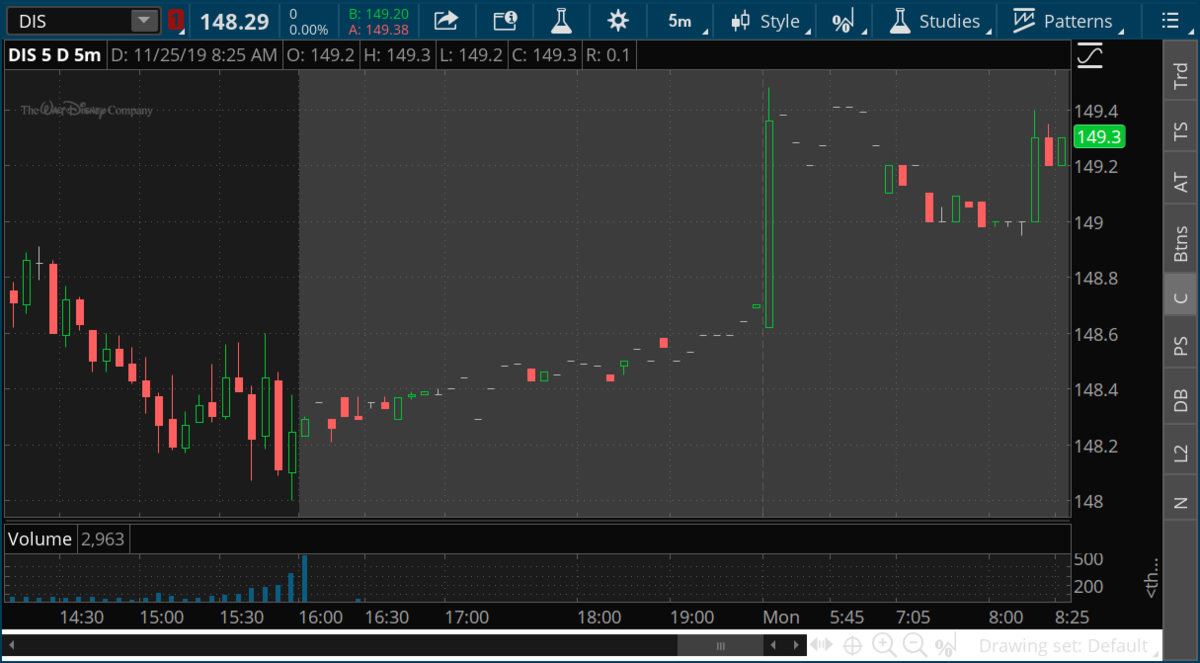The height and width of the screenshot is (663, 1200).
Task: Open the symbol information folder icon
Action: [505, 20]
